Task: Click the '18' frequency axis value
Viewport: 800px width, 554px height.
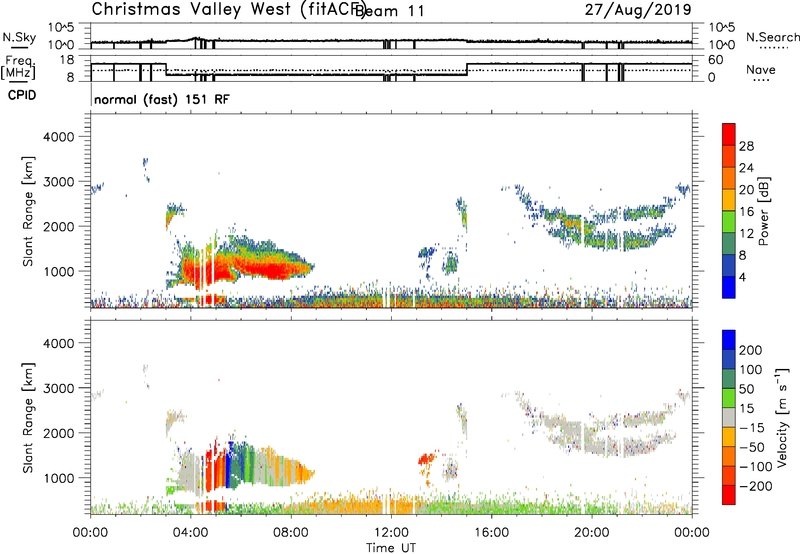Action: point(67,60)
